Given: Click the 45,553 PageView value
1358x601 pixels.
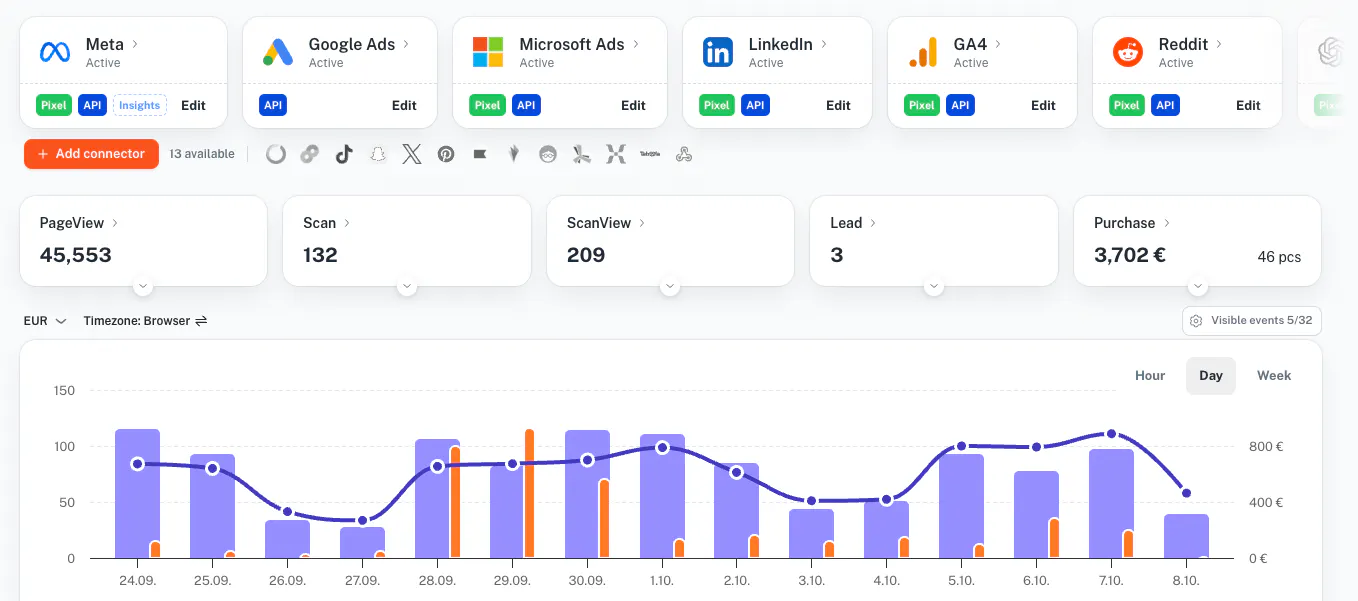Looking at the screenshot, I should (76, 255).
